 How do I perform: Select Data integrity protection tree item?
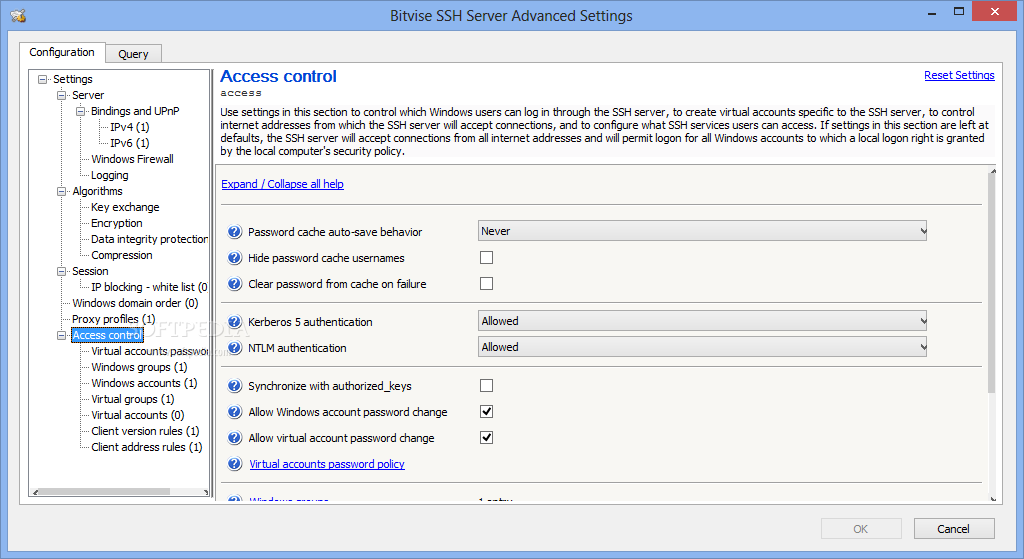pyautogui.click(x=150, y=240)
